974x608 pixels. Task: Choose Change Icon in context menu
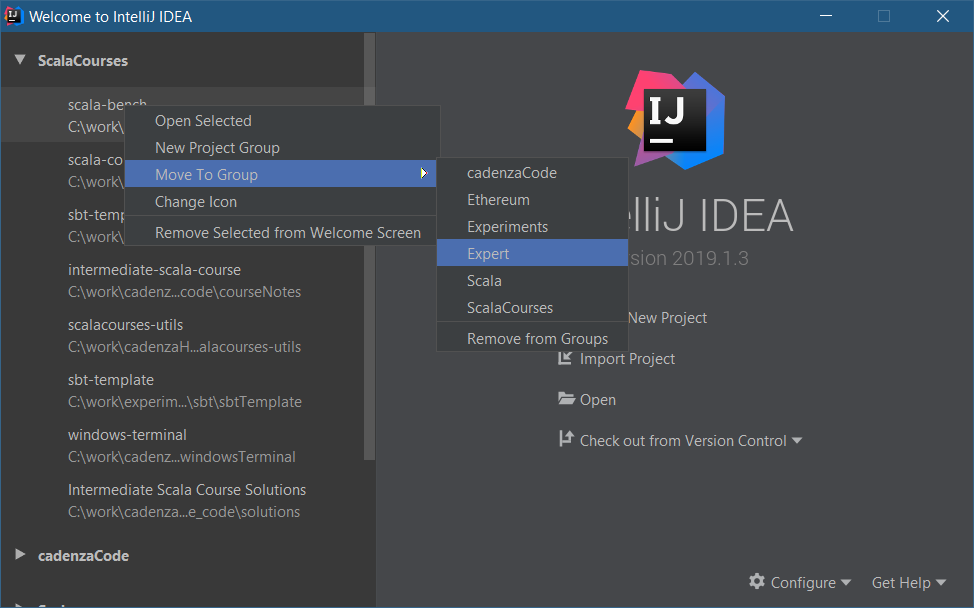tap(282, 202)
